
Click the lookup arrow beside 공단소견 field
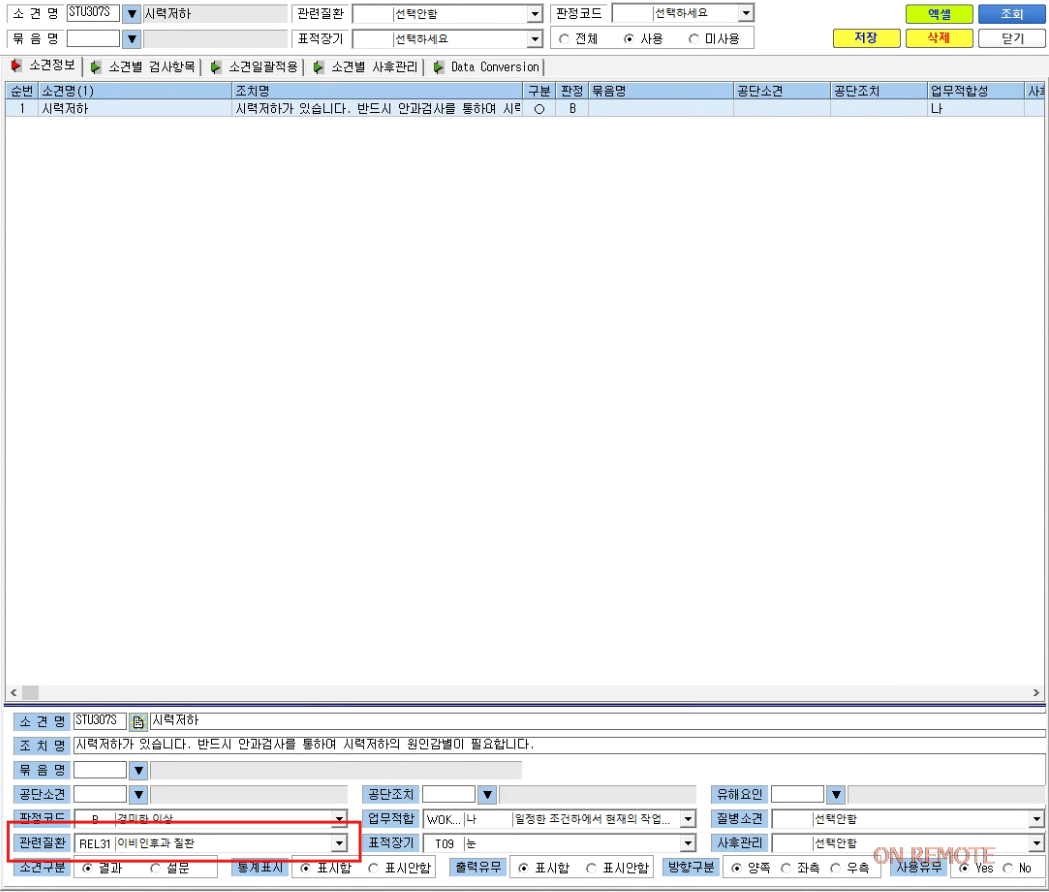click(x=138, y=795)
